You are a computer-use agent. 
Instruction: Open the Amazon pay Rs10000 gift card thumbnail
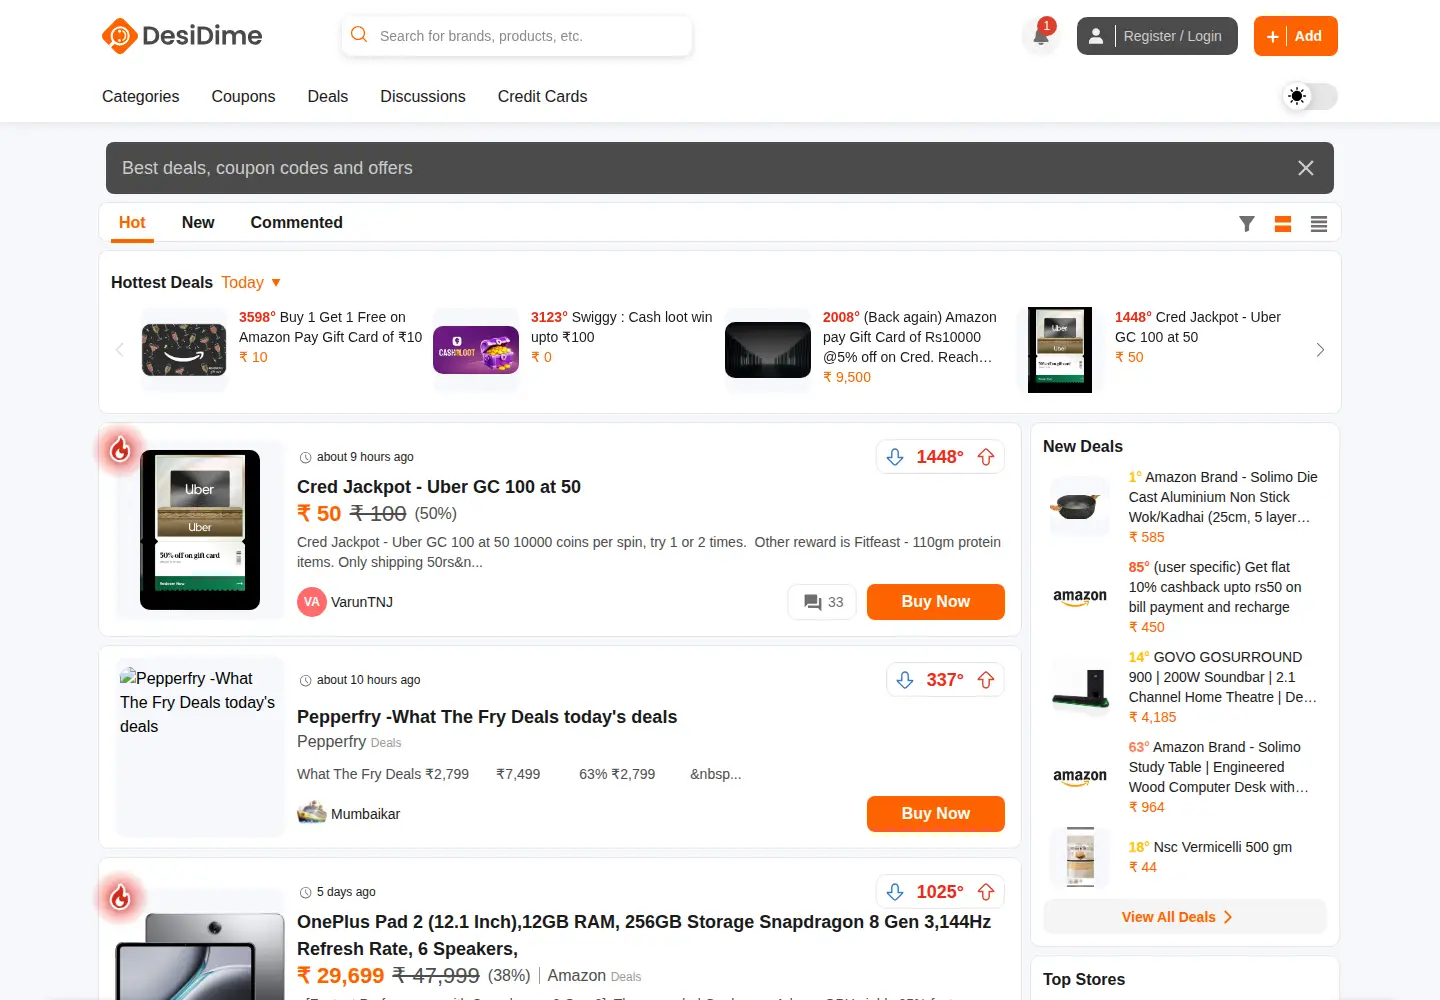pyautogui.click(x=768, y=350)
